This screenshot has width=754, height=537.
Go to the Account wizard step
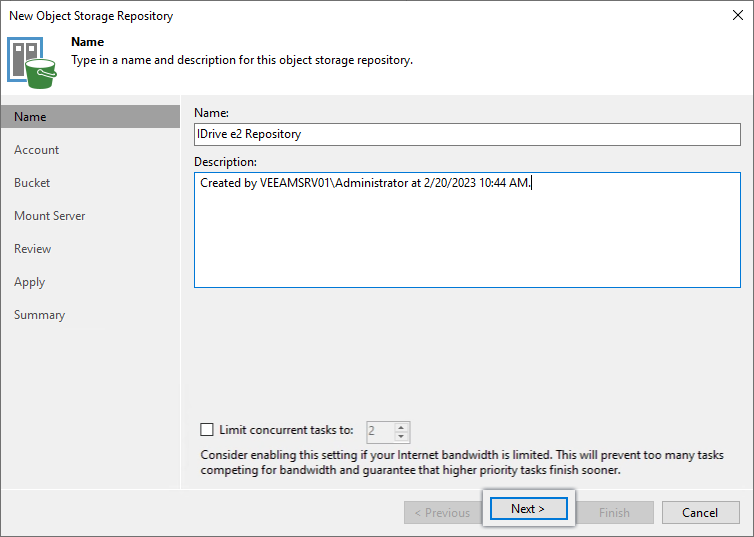(x=37, y=150)
